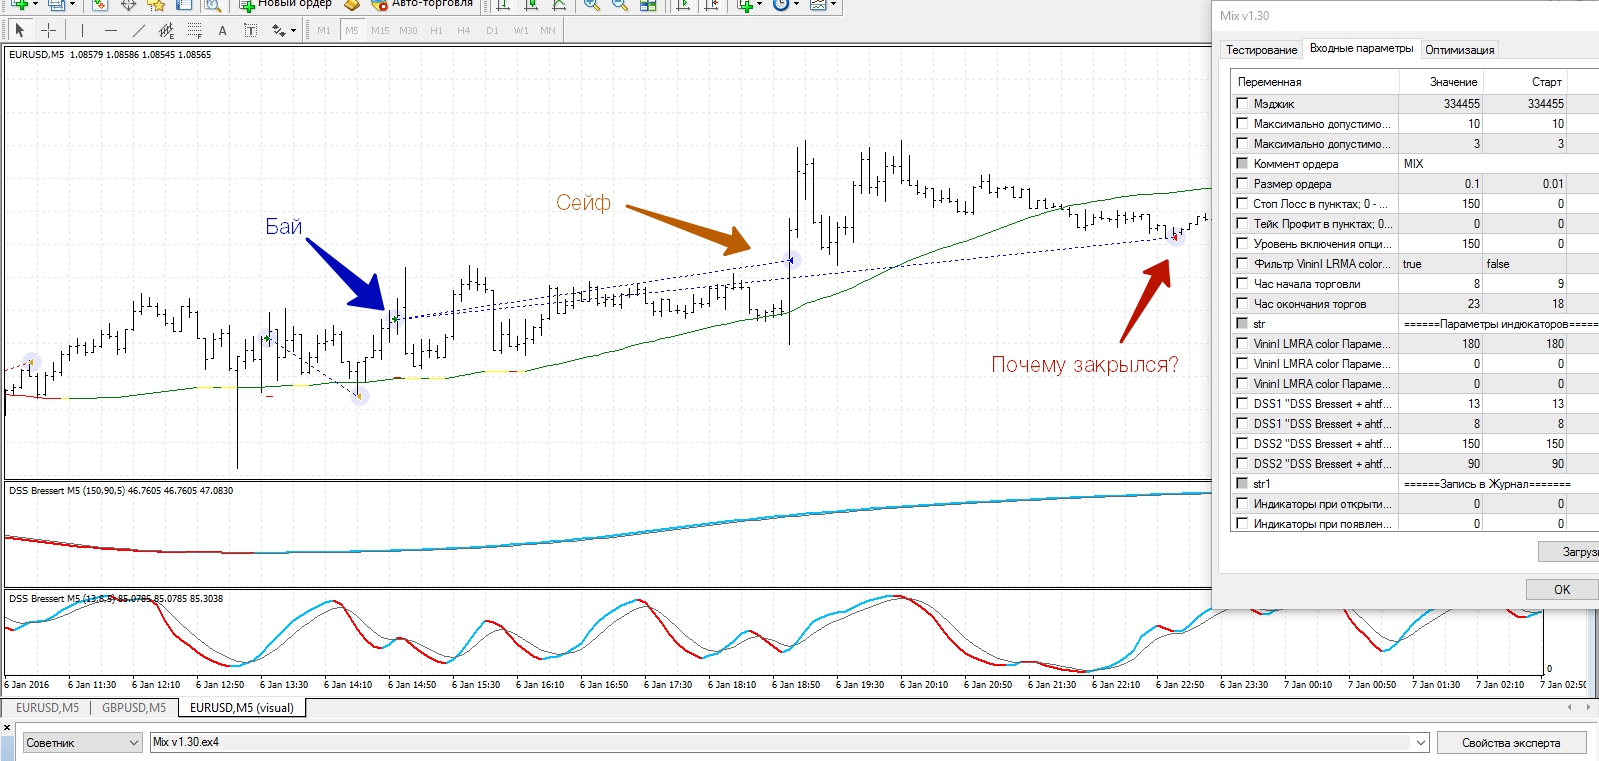Tick the Размер ордера checkbox
1599x761 pixels.
pos(1242,183)
